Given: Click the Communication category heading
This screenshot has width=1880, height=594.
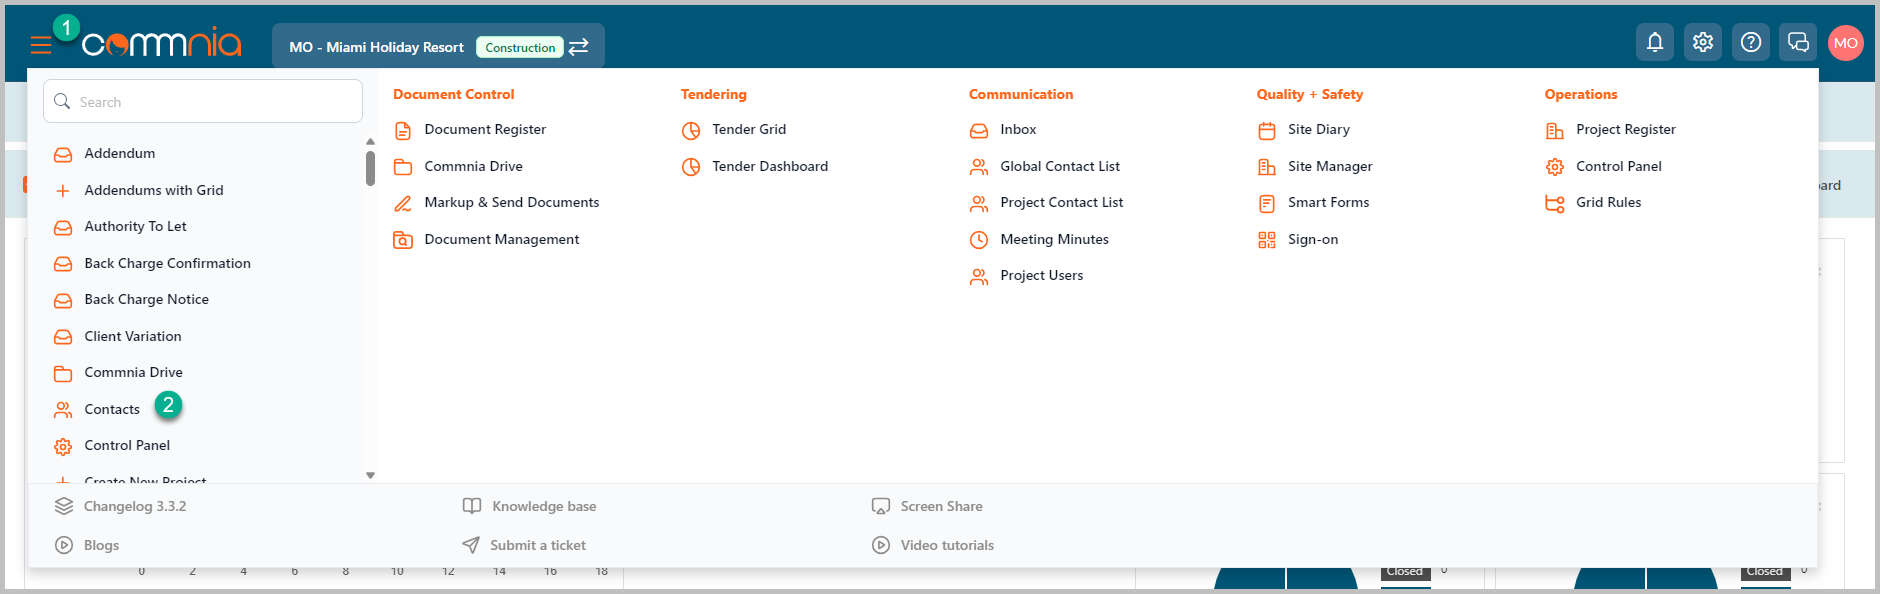Looking at the screenshot, I should click(x=1021, y=94).
